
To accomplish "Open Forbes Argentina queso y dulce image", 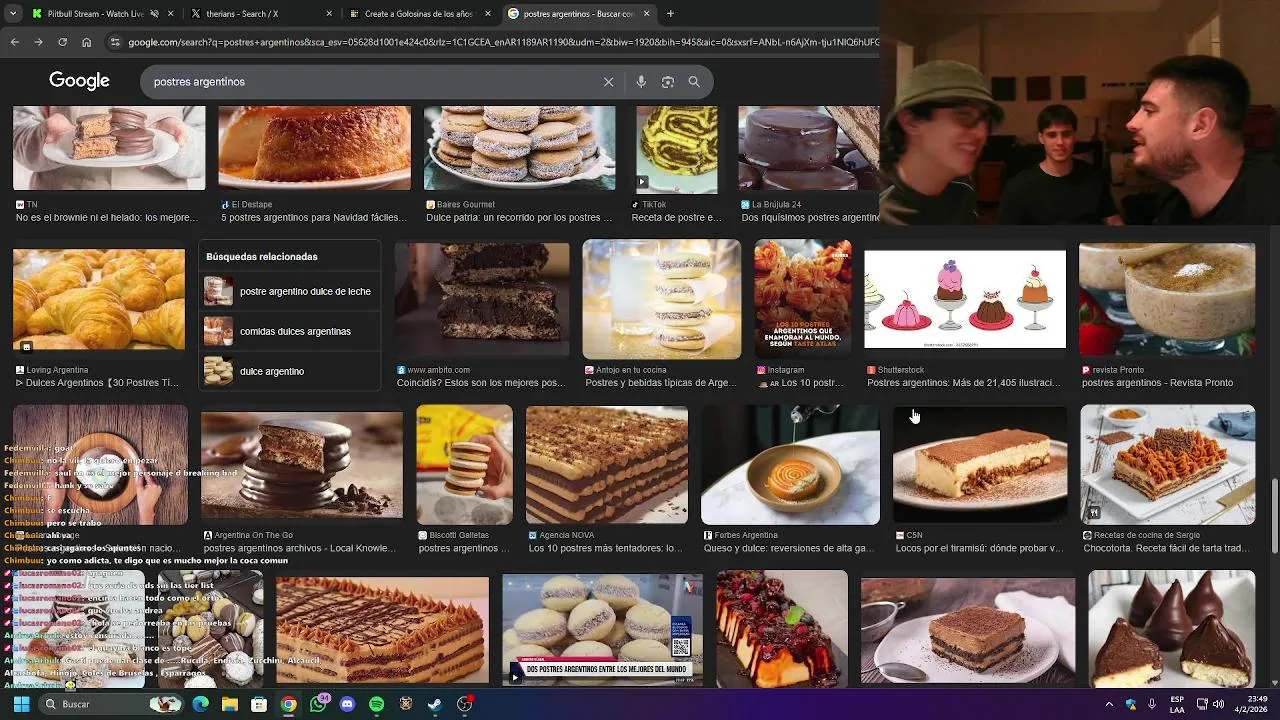I will 790,464.
